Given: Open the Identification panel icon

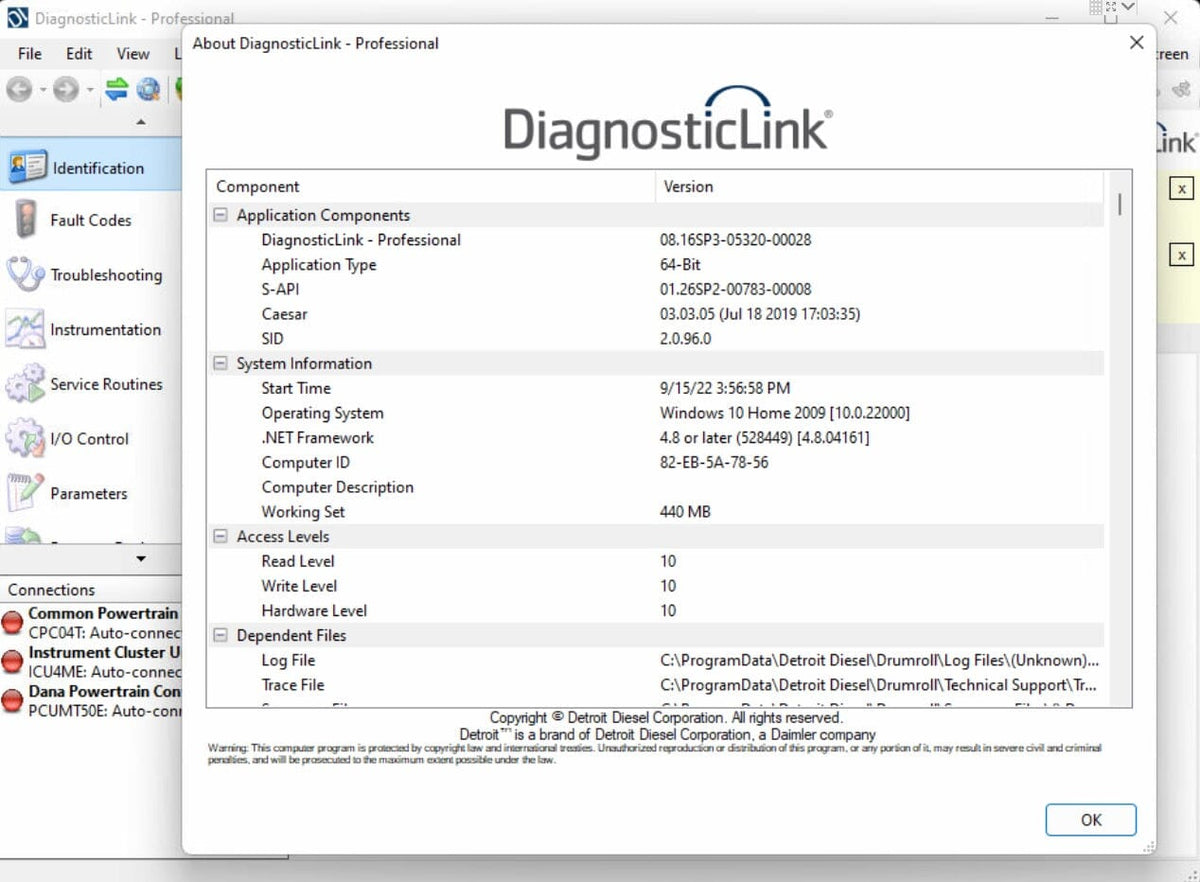Looking at the screenshot, I should coord(27,167).
